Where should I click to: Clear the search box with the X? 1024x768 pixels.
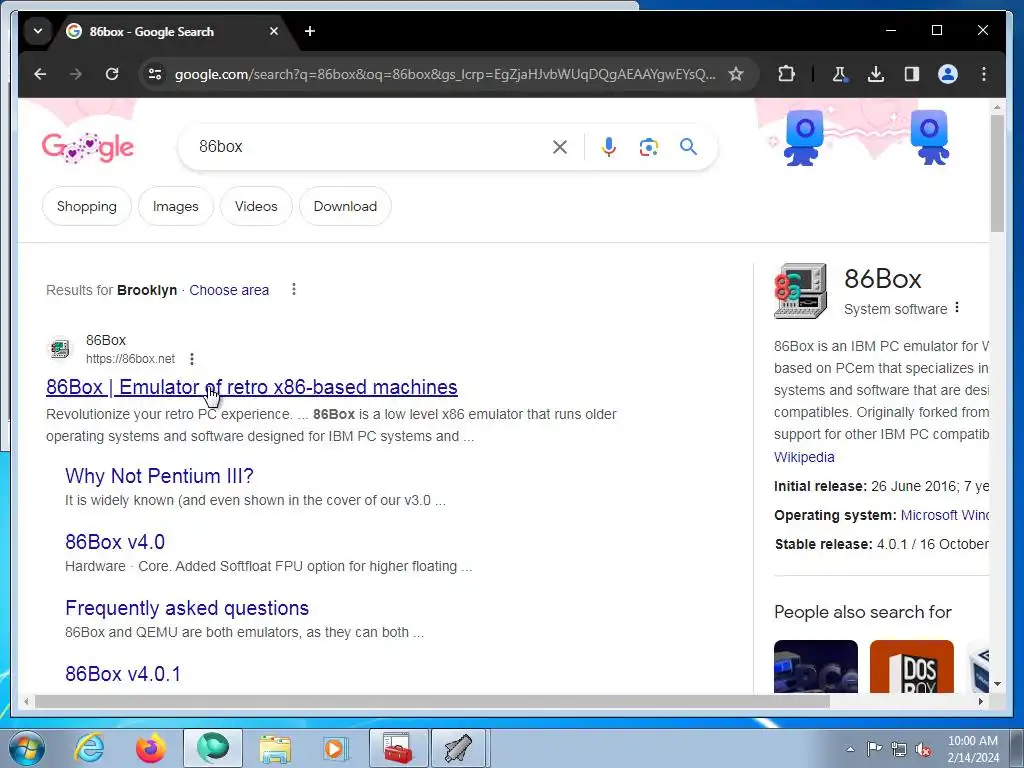(x=560, y=147)
